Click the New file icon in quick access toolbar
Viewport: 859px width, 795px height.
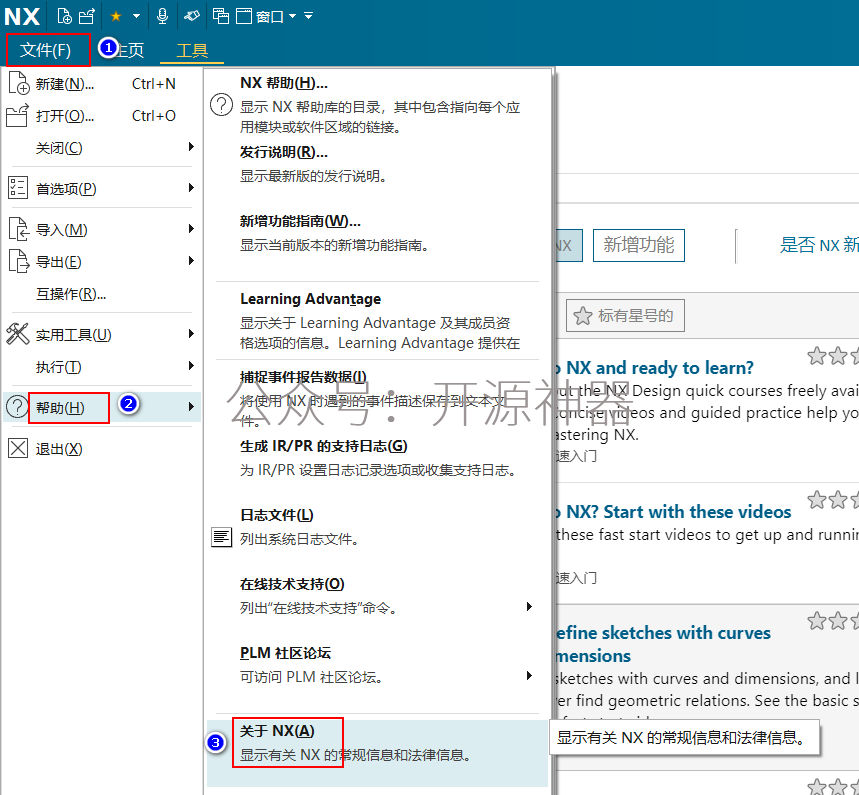[x=65, y=16]
